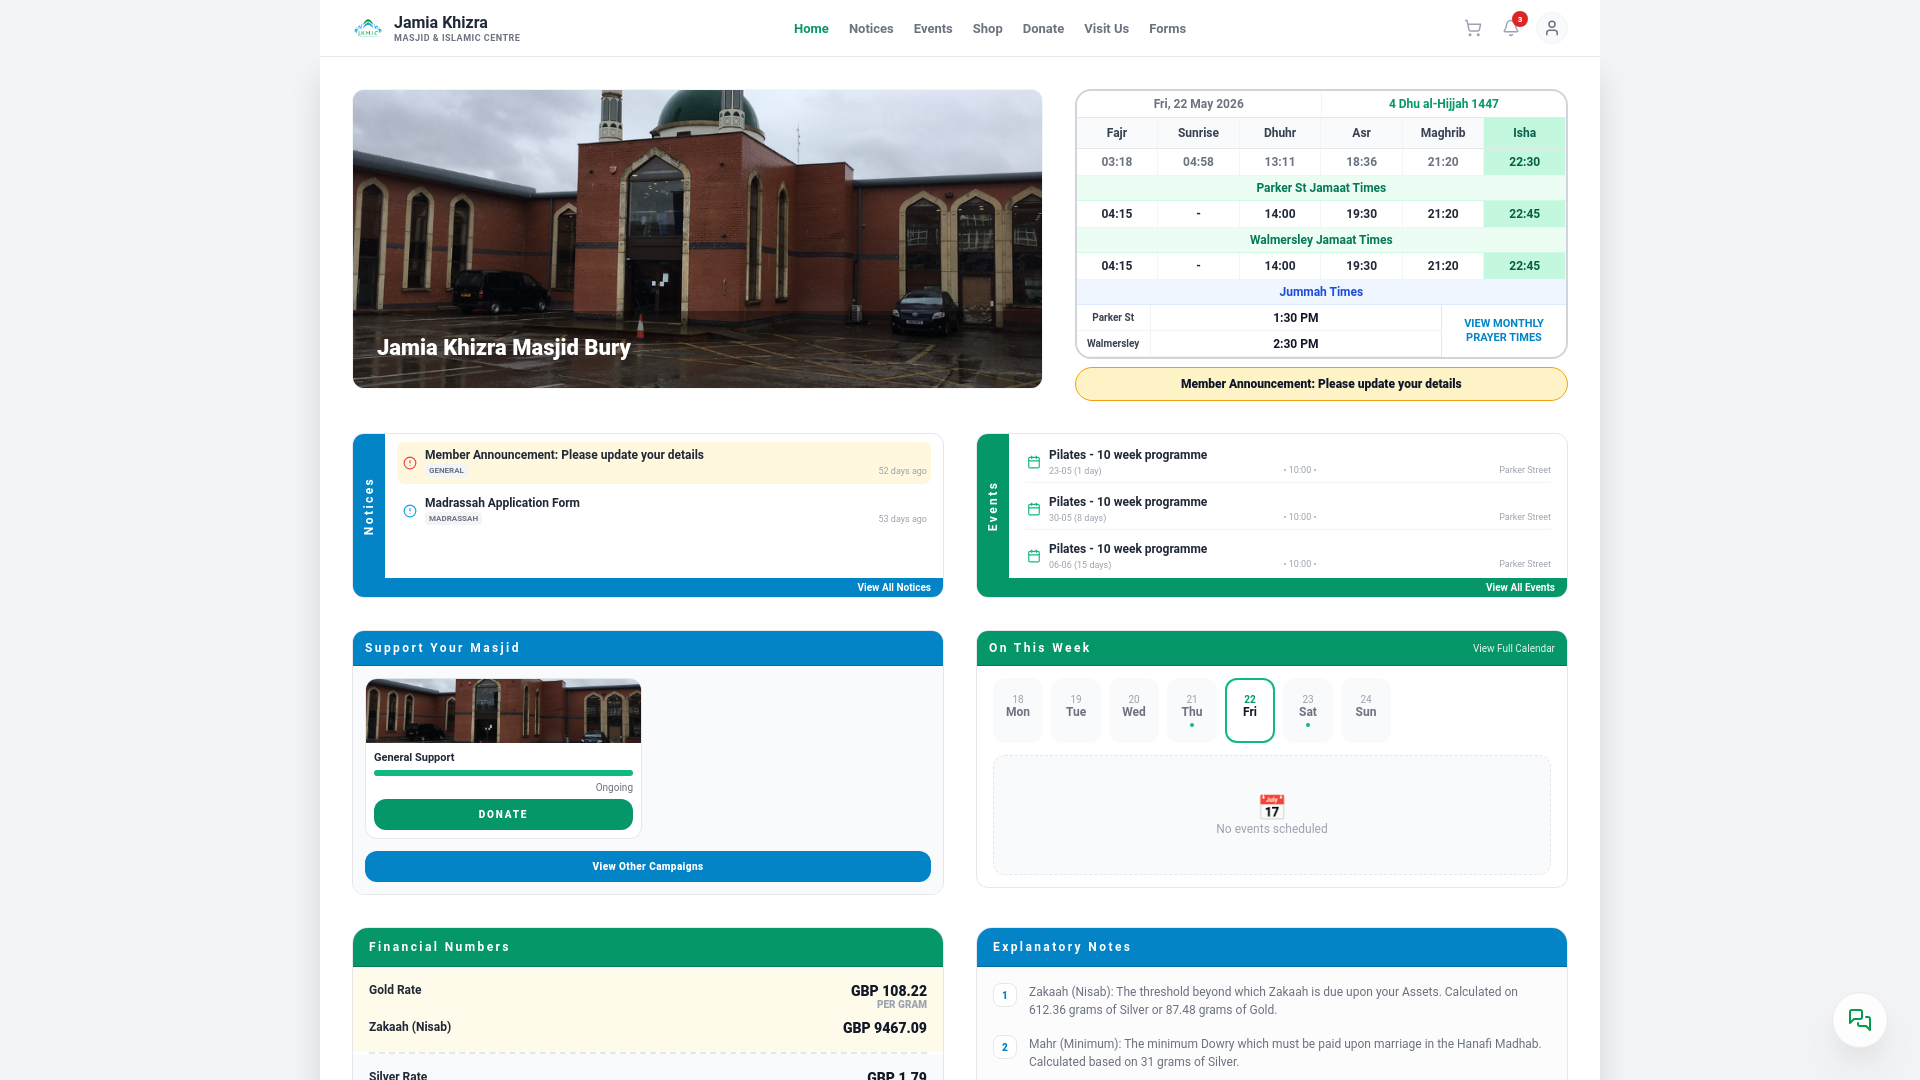Viewport: 1920px width, 1080px height.
Task: Click View Full Calendar link
Action: pos(1513,649)
